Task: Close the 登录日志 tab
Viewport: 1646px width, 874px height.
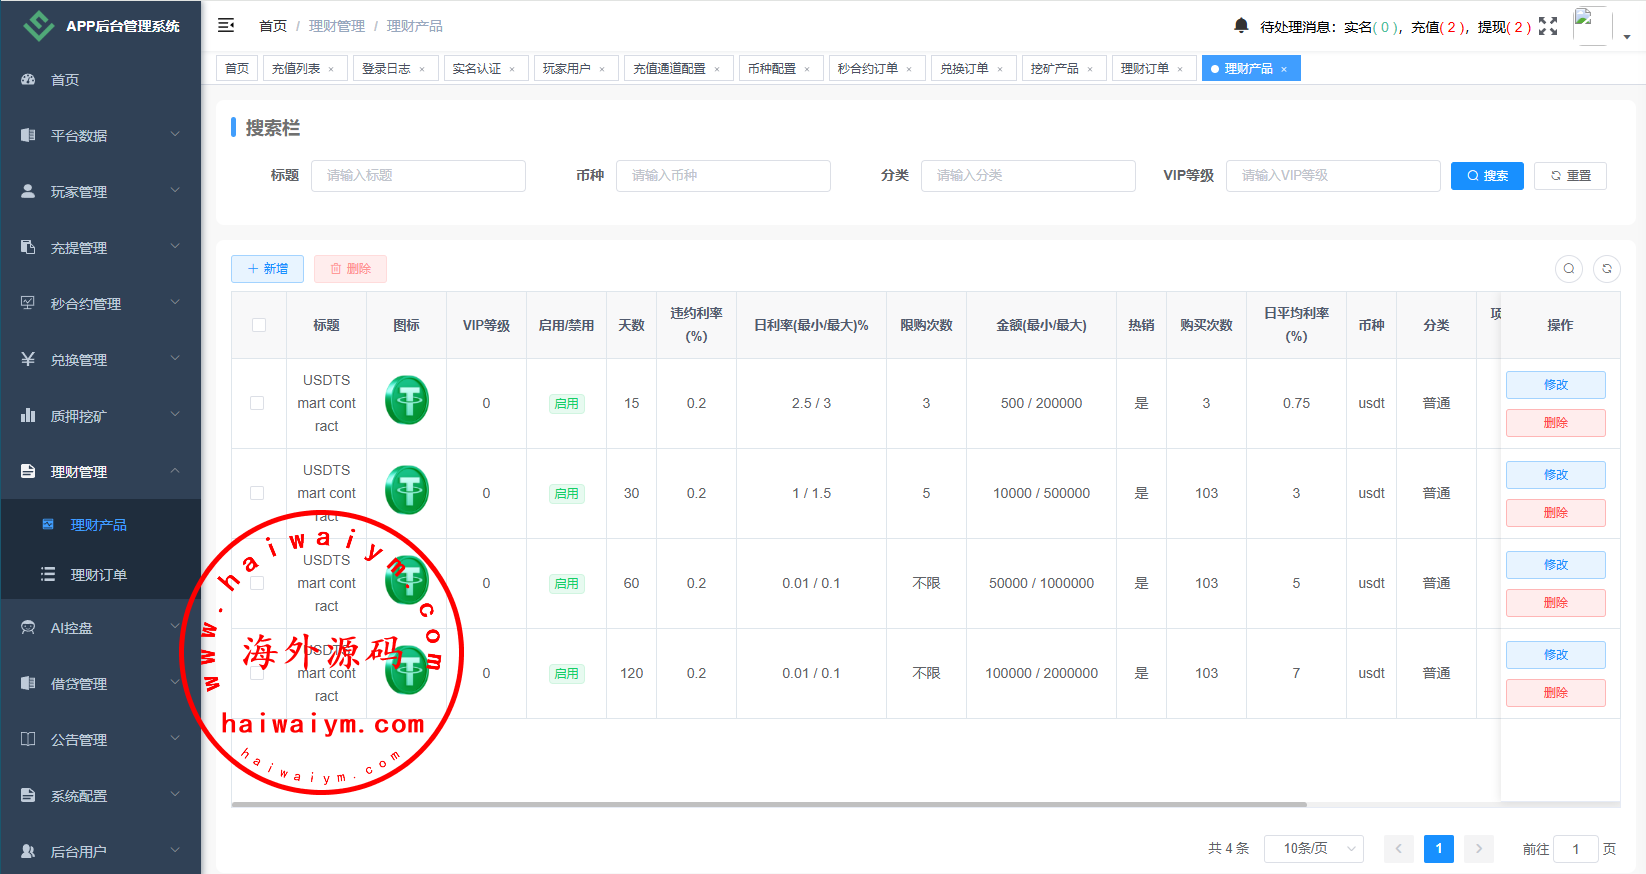Action: pyautogui.click(x=422, y=69)
